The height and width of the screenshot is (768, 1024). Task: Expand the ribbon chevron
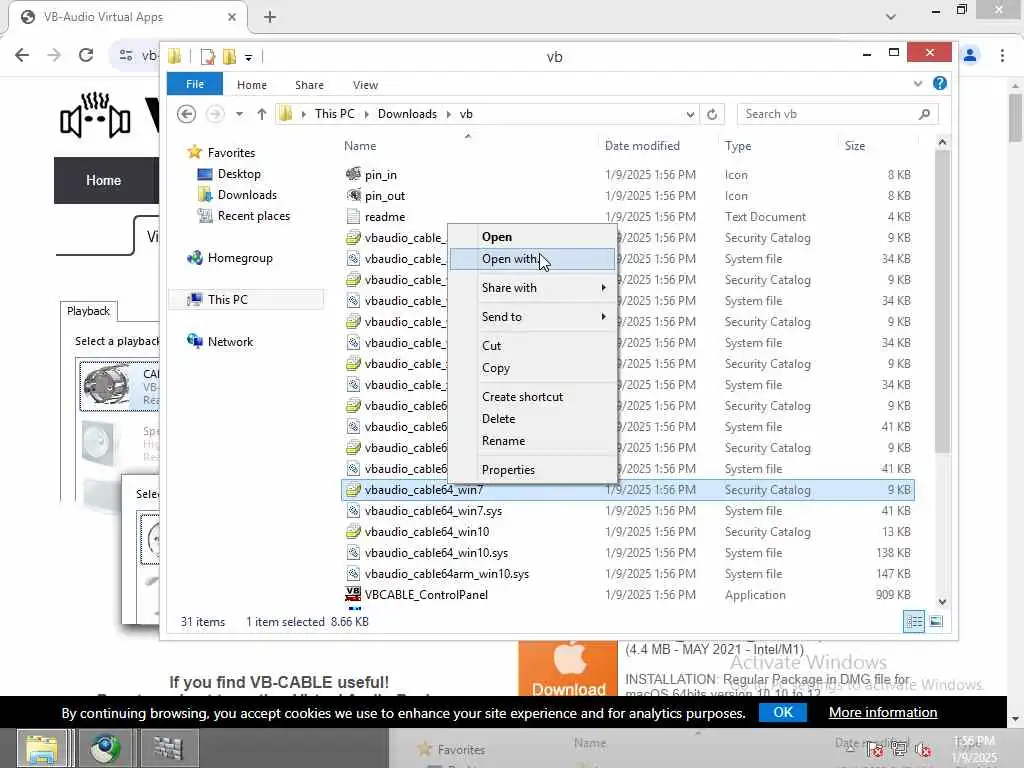(x=918, y=84)
